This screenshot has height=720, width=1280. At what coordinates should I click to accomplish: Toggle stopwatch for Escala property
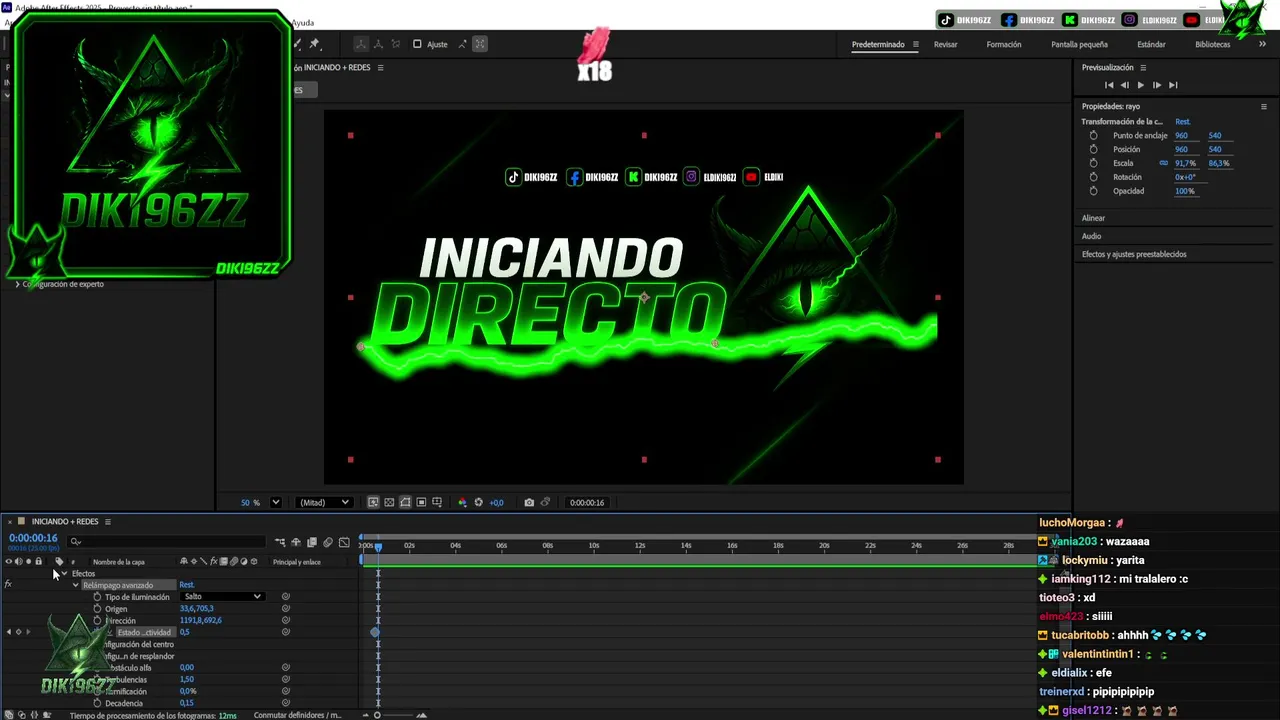click(x=1093, y=163)
